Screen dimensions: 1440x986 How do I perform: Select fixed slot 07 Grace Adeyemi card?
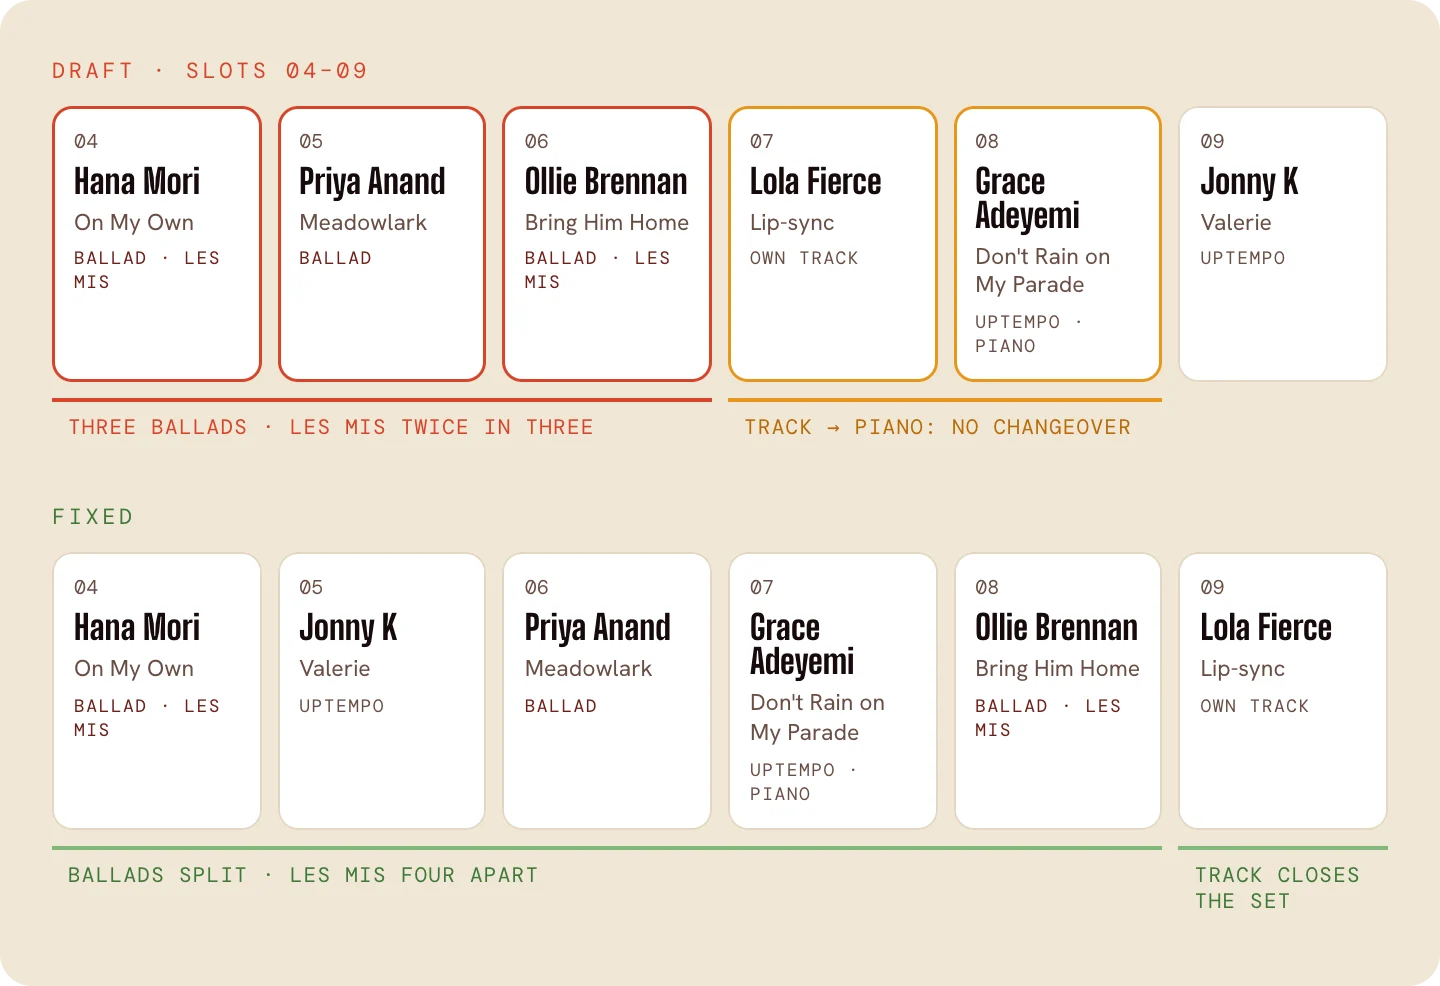click(x=833, y=691)
